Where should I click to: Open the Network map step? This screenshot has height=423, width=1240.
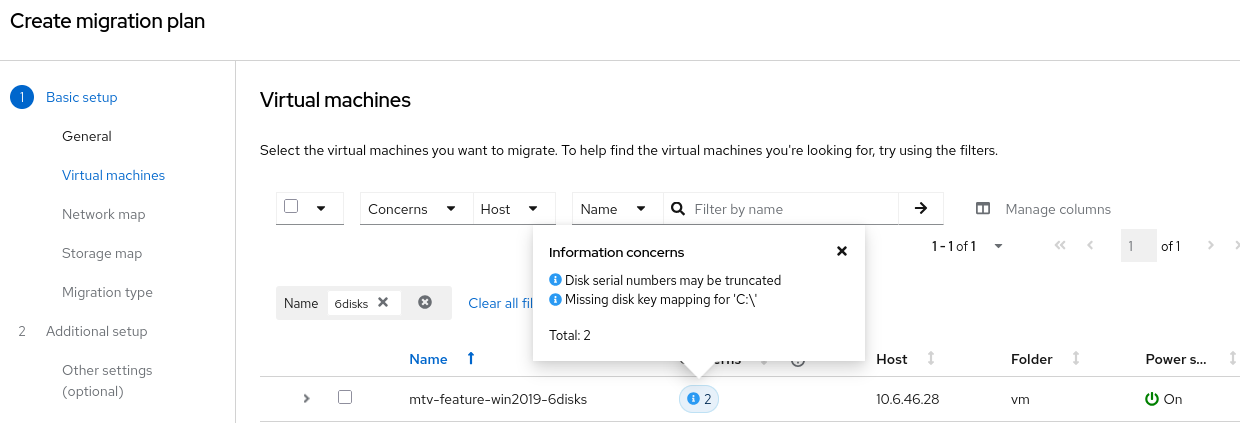pos(103,214)
